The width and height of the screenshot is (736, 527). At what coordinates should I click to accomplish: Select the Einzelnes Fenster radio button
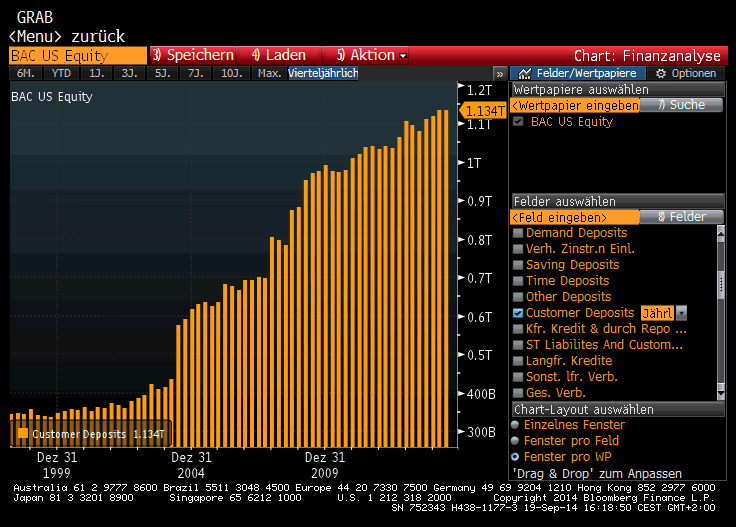pyautogui.click(x=515, y=425)
